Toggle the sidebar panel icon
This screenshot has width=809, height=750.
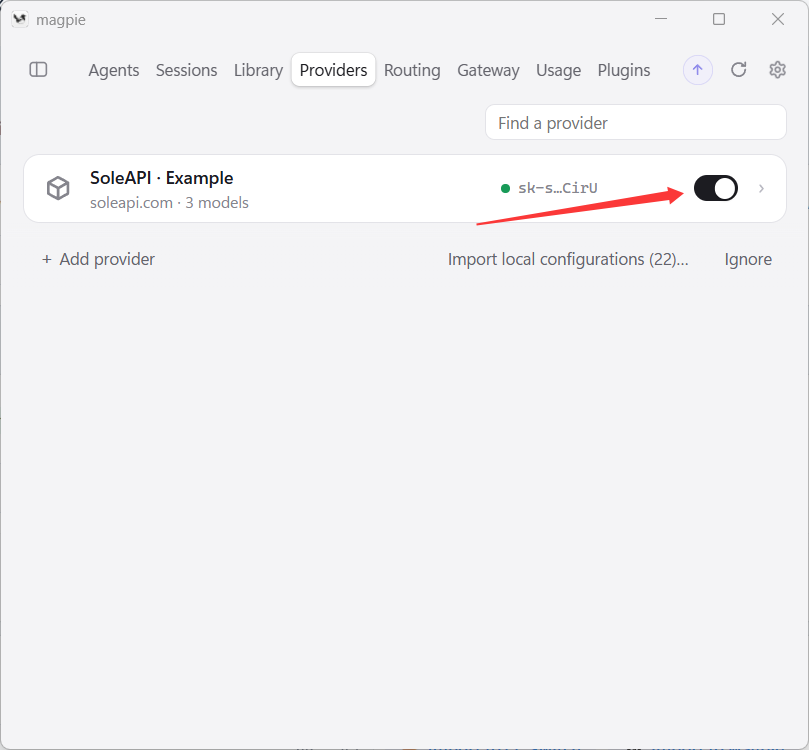point(38,70)
